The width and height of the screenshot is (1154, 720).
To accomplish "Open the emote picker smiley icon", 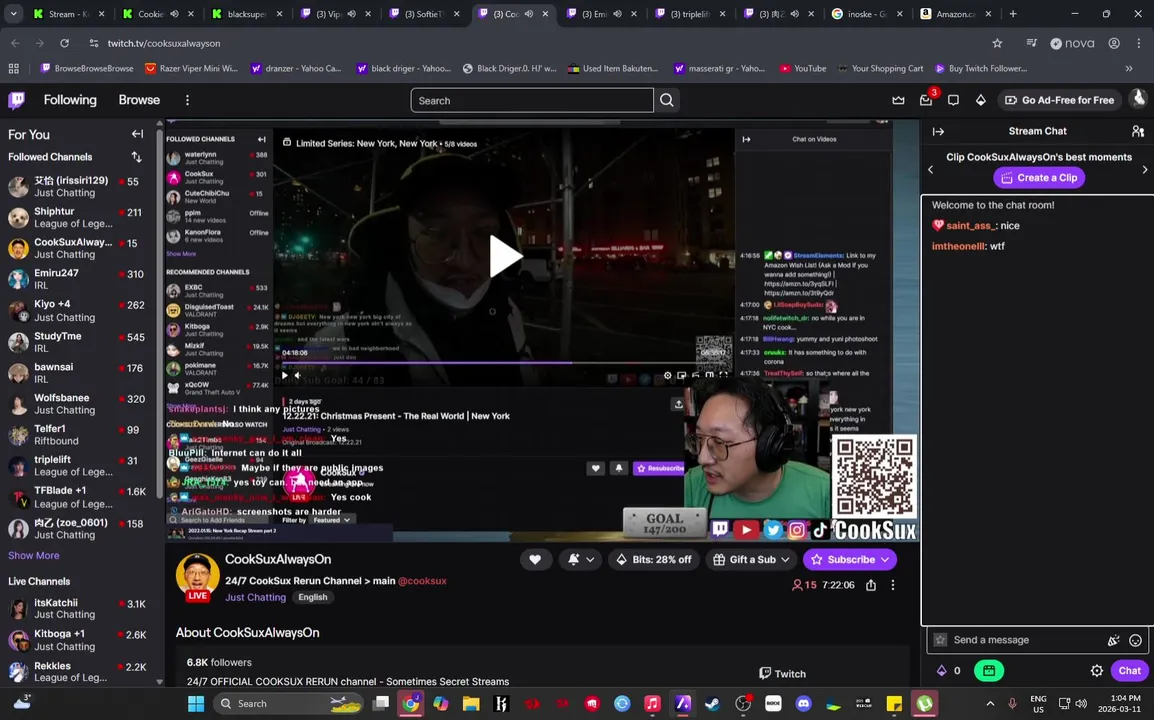I will point(1136,640).
